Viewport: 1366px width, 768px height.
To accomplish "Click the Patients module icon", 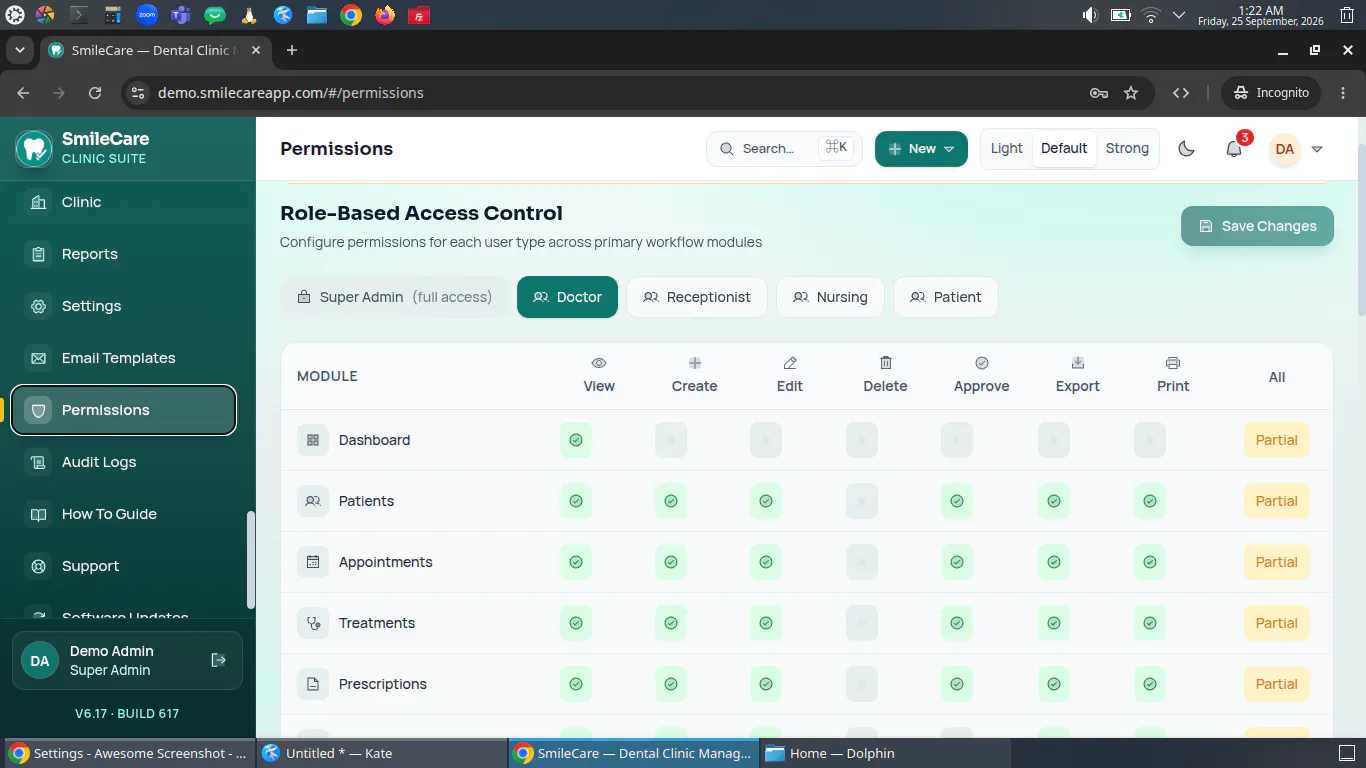I will (313, 501).
